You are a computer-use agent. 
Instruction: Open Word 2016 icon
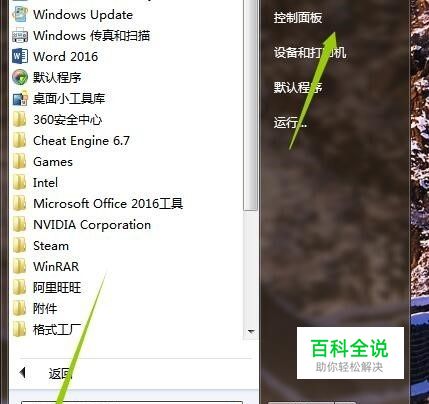coord(20,56)
